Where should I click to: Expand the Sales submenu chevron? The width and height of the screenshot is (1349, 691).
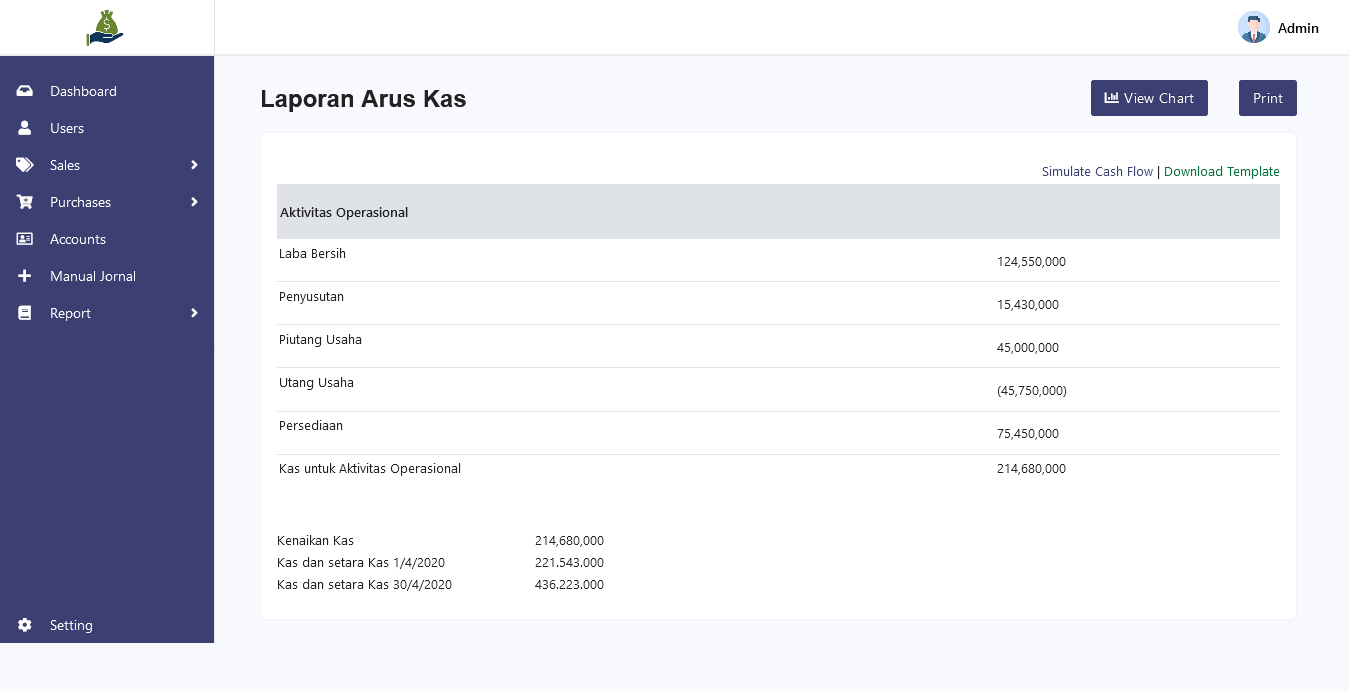pyautogui.click(x=194, y=165)
